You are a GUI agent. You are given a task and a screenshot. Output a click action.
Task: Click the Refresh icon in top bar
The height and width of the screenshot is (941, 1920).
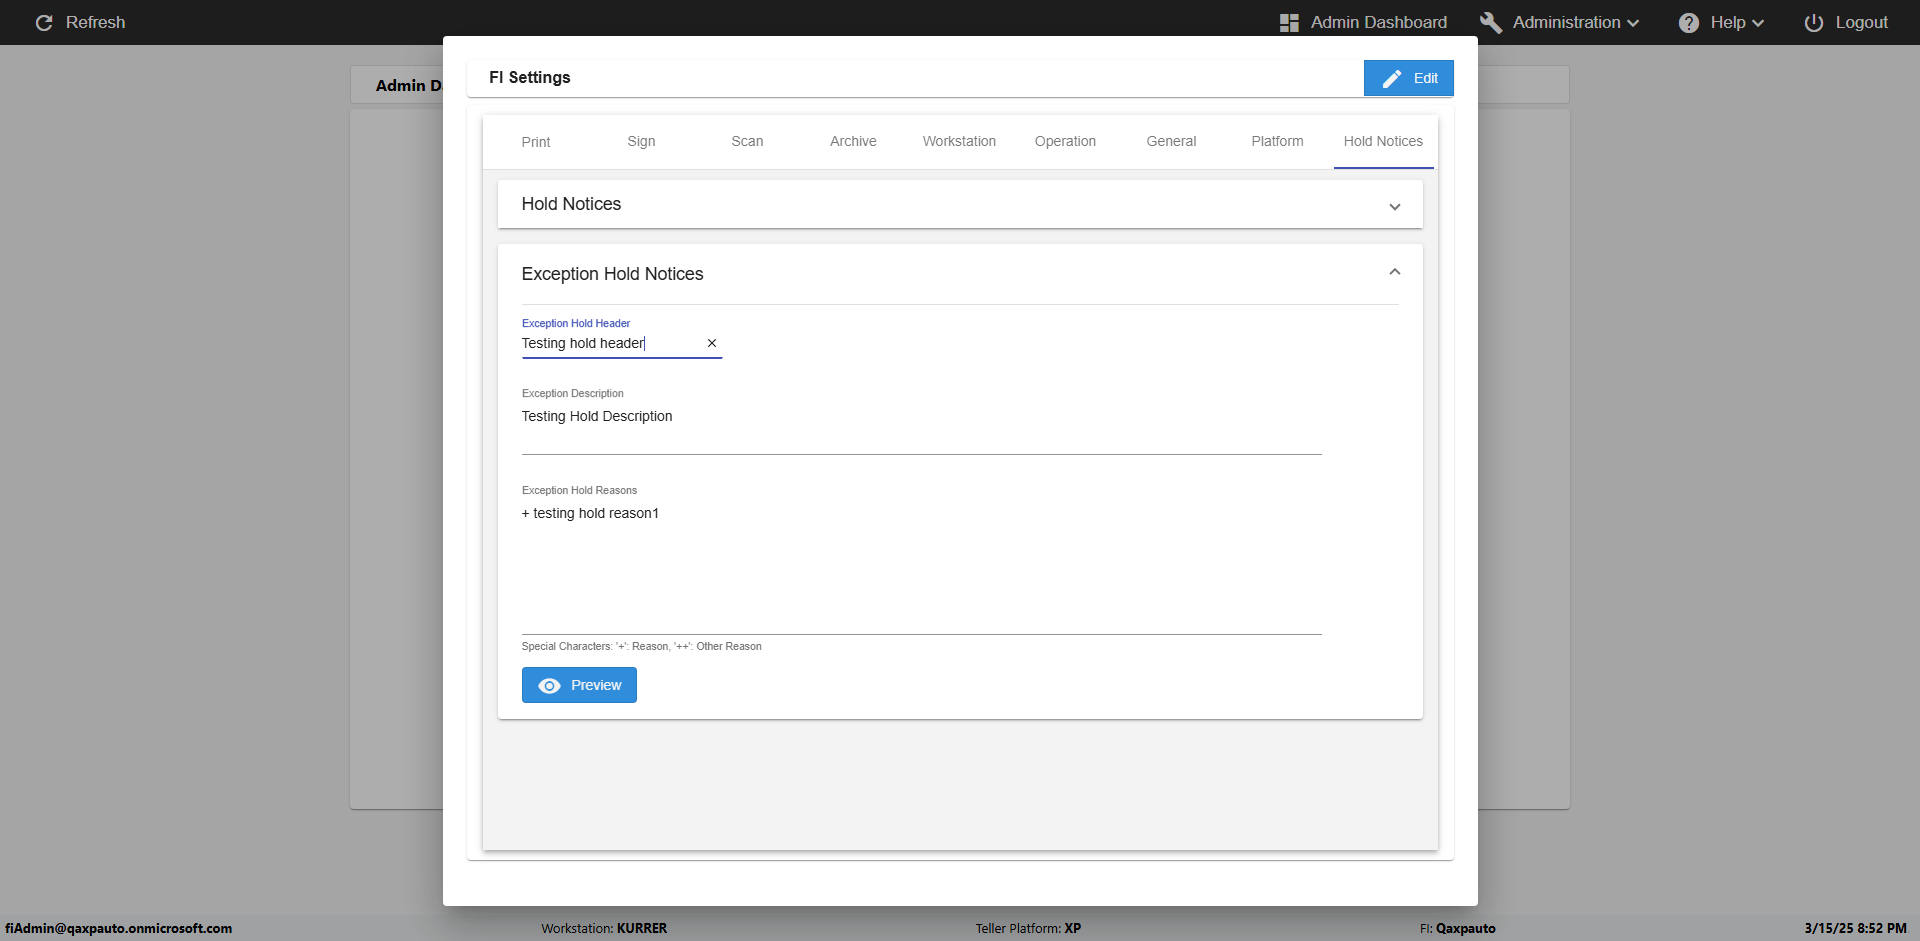(44, 23)
